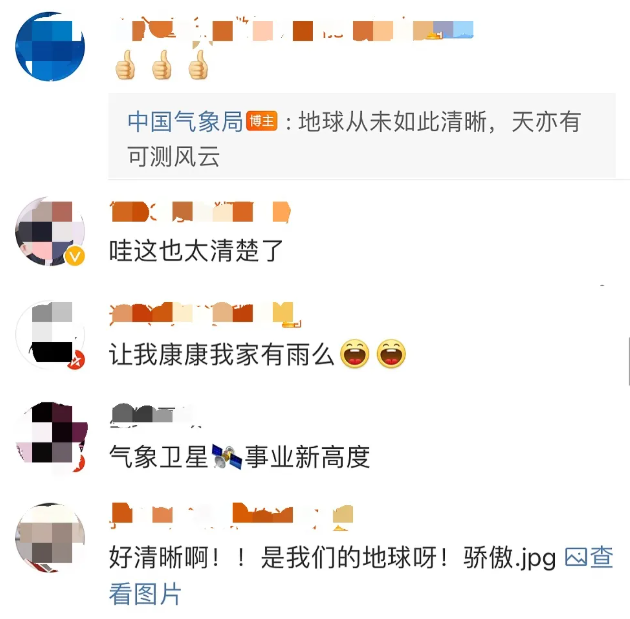Open avatar of the 好清晰啊 commenter

pos(50,537)
